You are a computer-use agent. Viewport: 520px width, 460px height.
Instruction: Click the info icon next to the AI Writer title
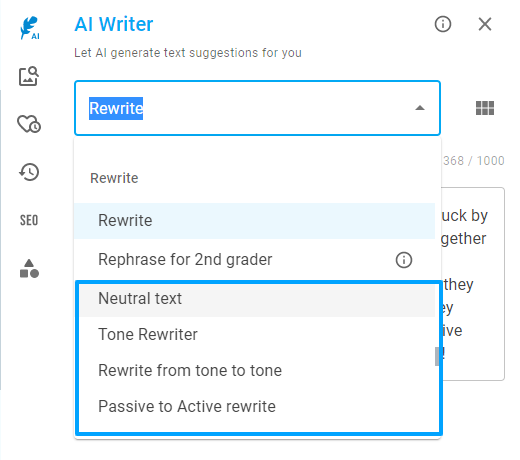[443, 24]
